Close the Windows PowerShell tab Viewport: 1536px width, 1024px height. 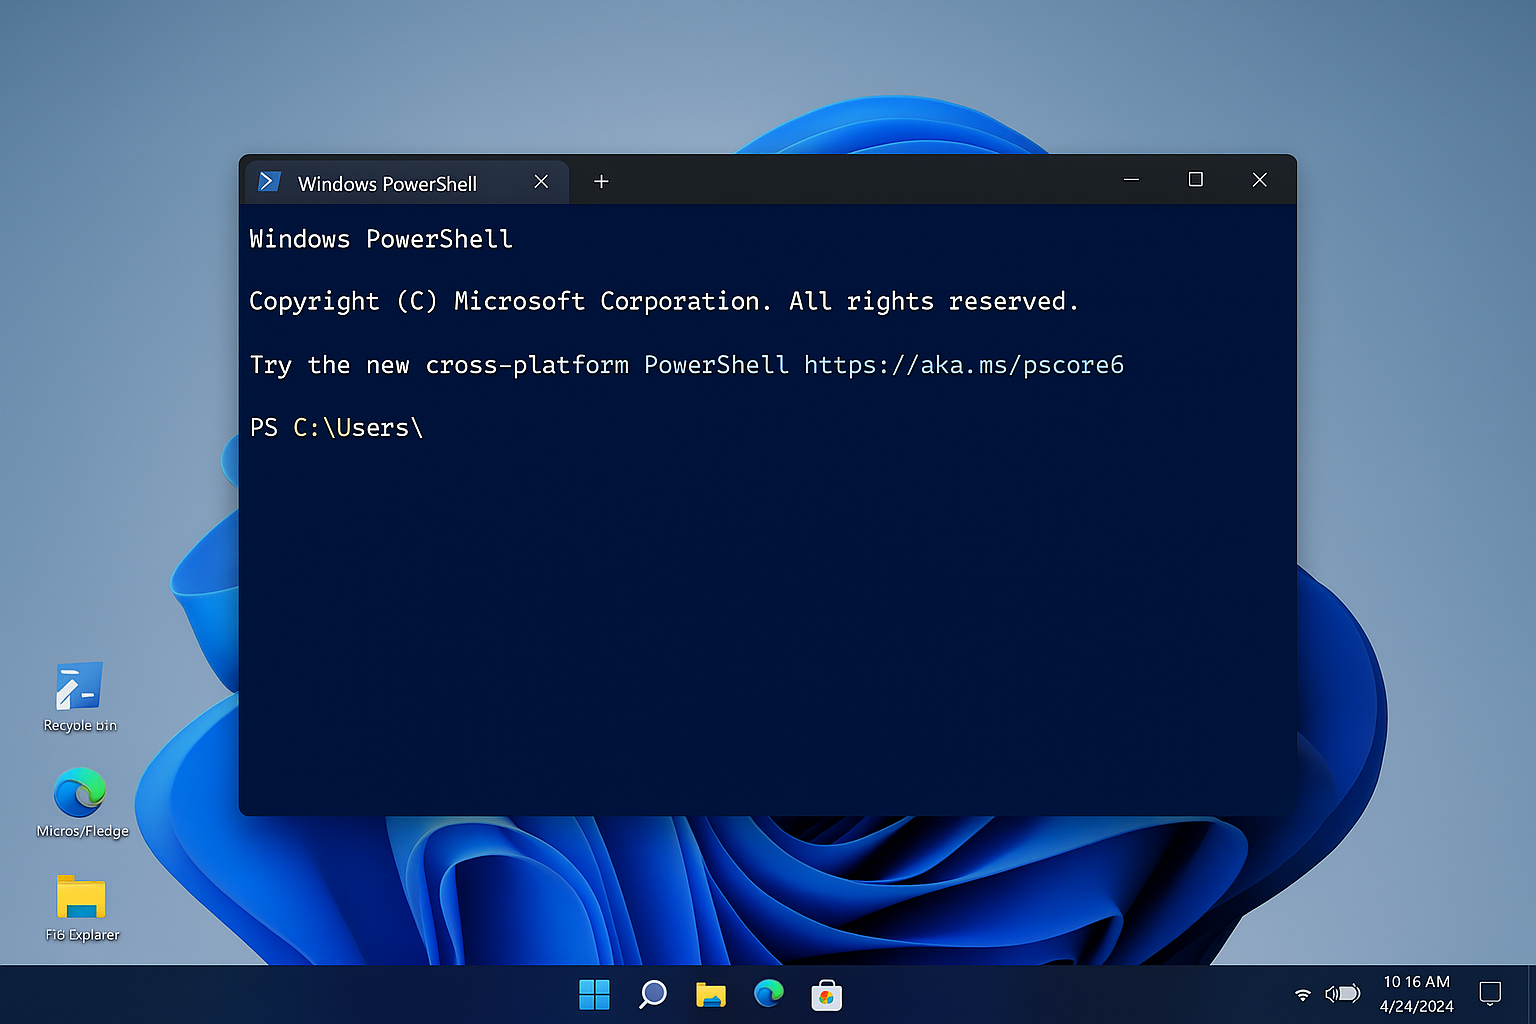541,182
